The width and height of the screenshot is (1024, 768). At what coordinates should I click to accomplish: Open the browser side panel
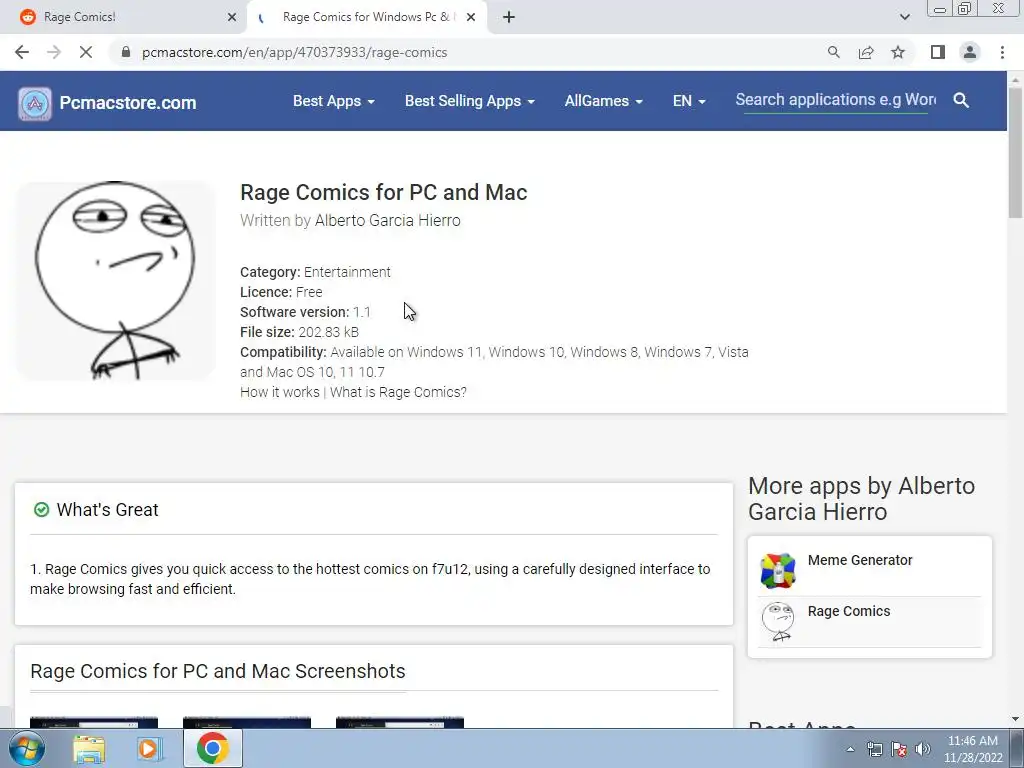(x=938, y=52)
